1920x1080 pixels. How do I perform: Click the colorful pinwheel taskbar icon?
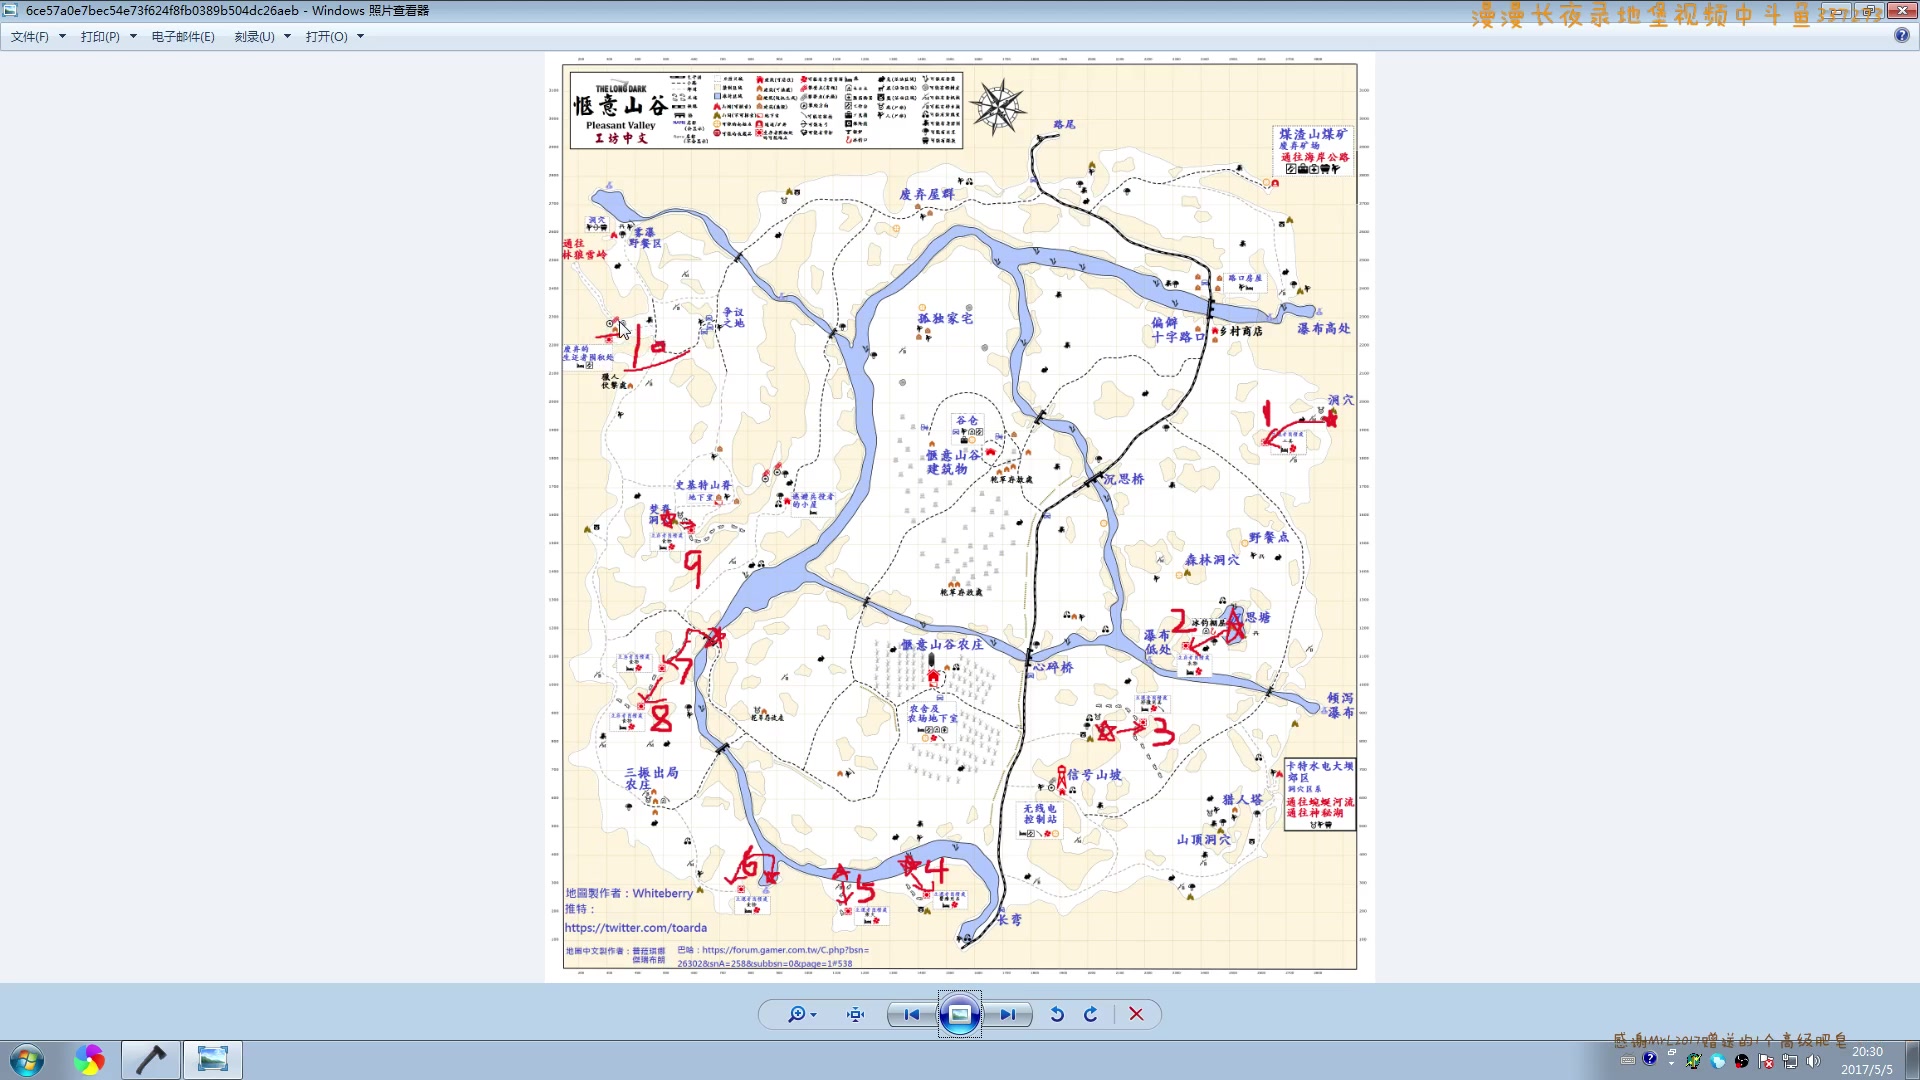(89, 1059)
